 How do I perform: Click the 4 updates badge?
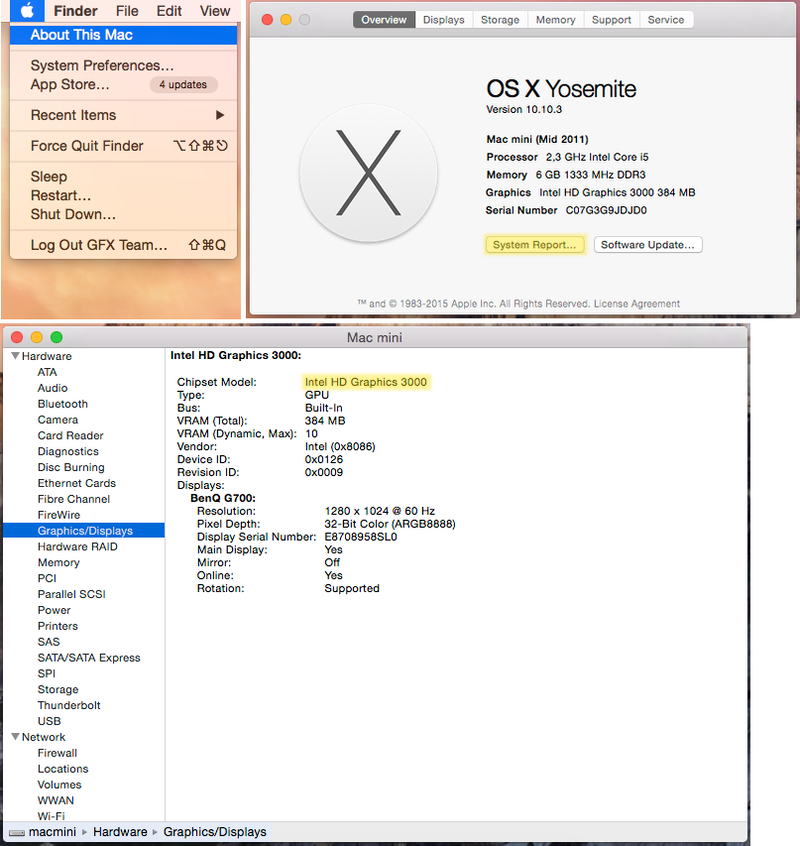pyautogui.click(x=183, y=85)
